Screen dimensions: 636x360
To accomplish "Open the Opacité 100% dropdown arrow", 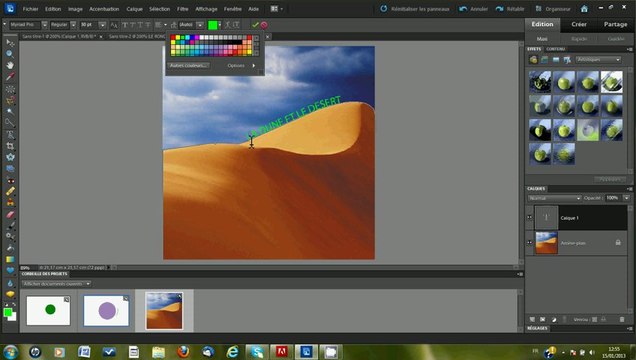I will [626, 198].
